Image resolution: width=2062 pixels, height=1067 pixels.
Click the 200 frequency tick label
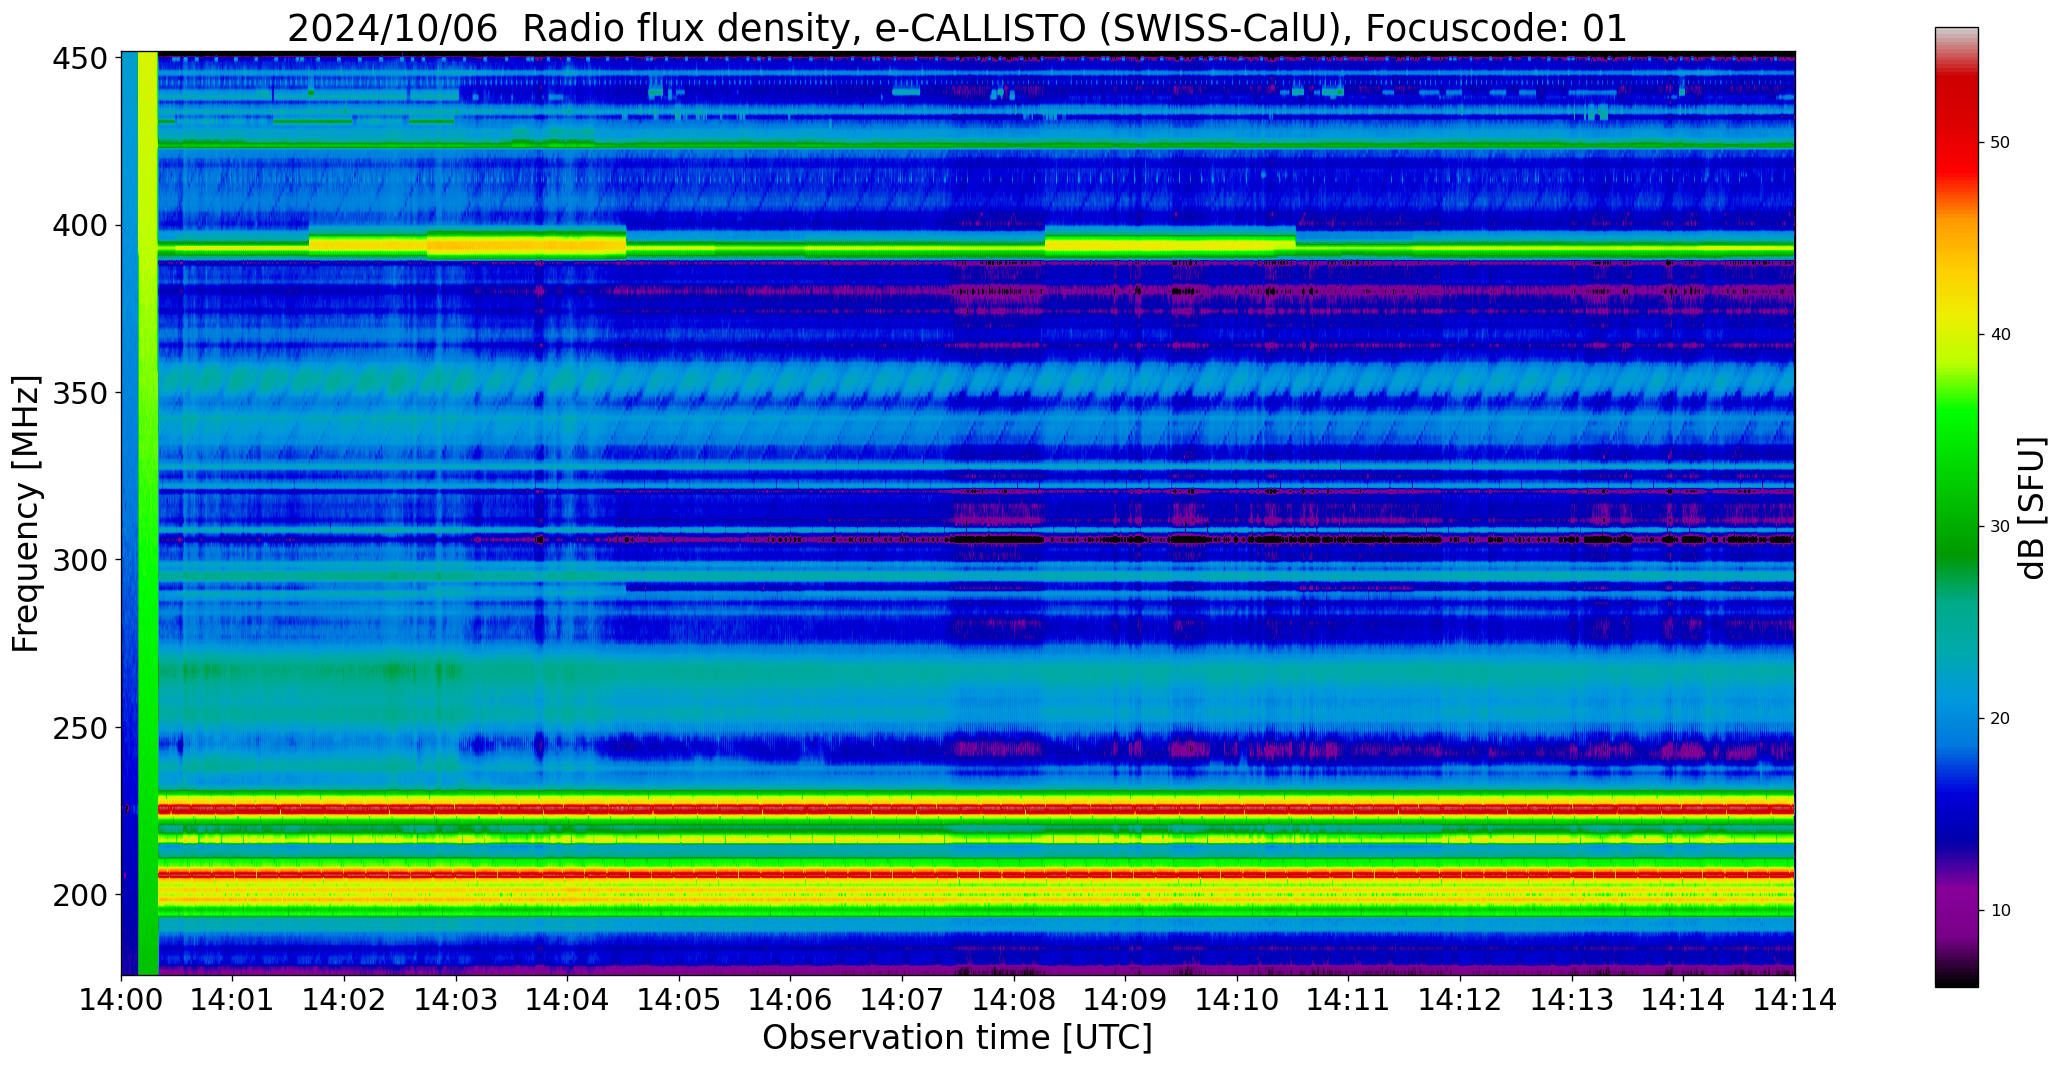[79, 894]
